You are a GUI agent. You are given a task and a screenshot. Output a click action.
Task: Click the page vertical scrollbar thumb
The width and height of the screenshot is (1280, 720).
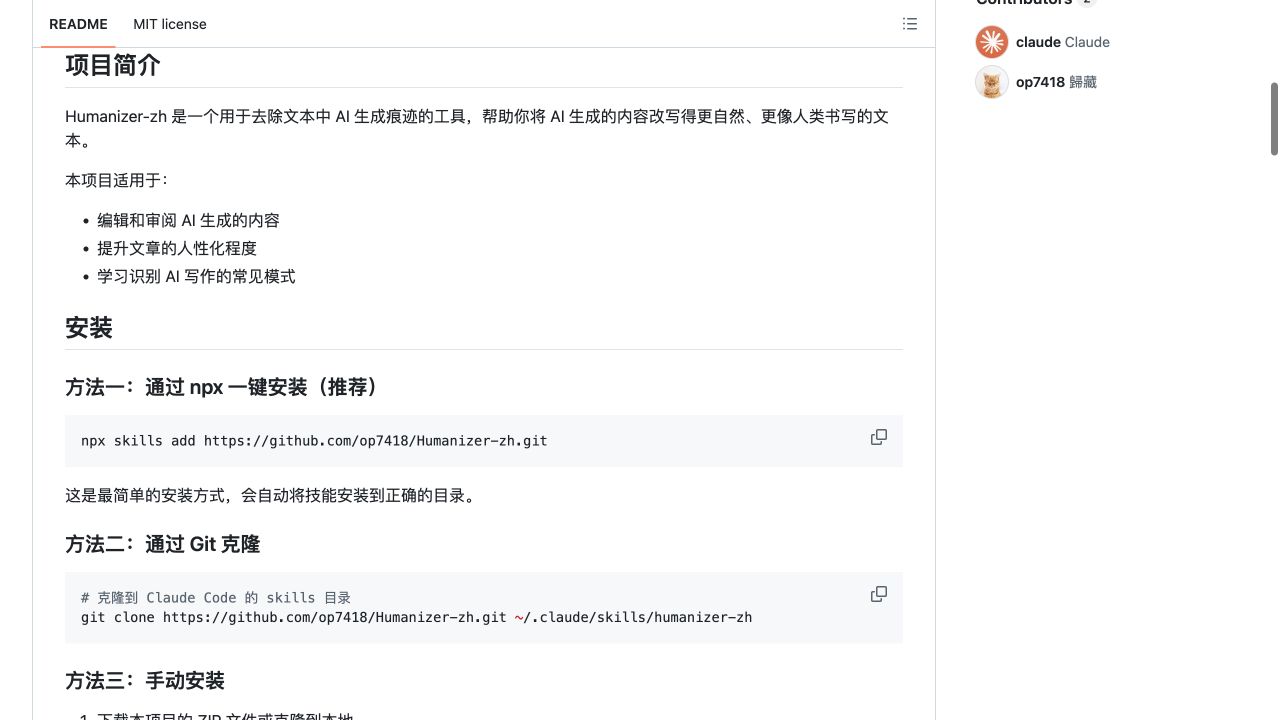[1274, 119]
